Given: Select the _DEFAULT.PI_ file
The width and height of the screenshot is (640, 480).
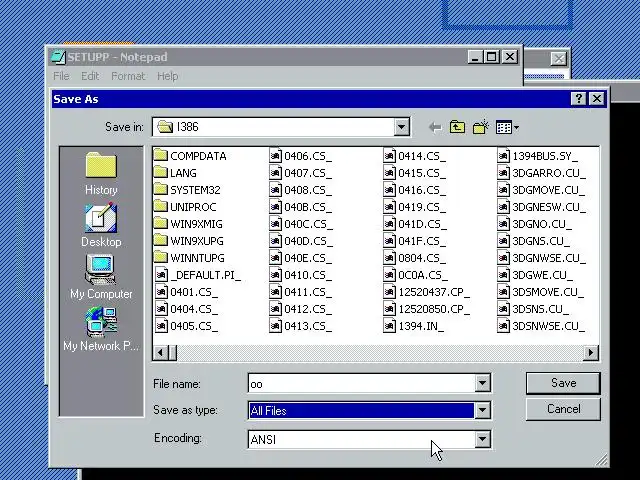Looking at the screenshot, I should (198, 275).
